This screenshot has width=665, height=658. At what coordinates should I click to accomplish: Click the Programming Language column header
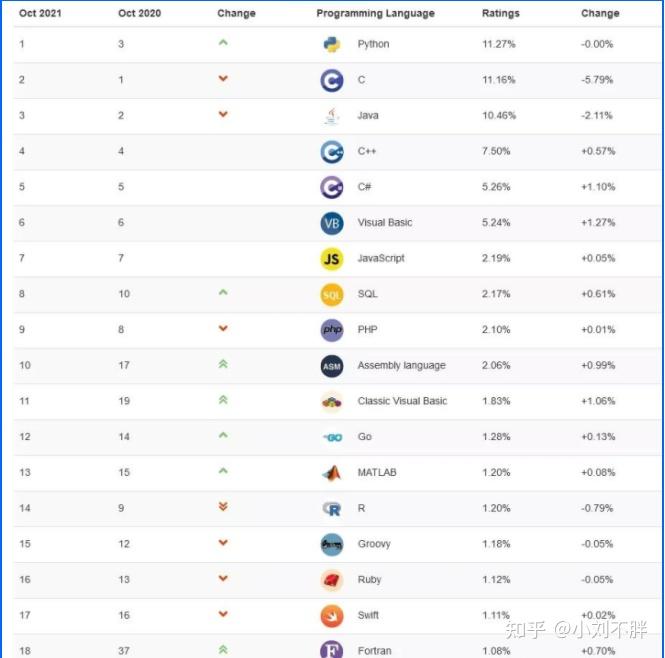375,14
